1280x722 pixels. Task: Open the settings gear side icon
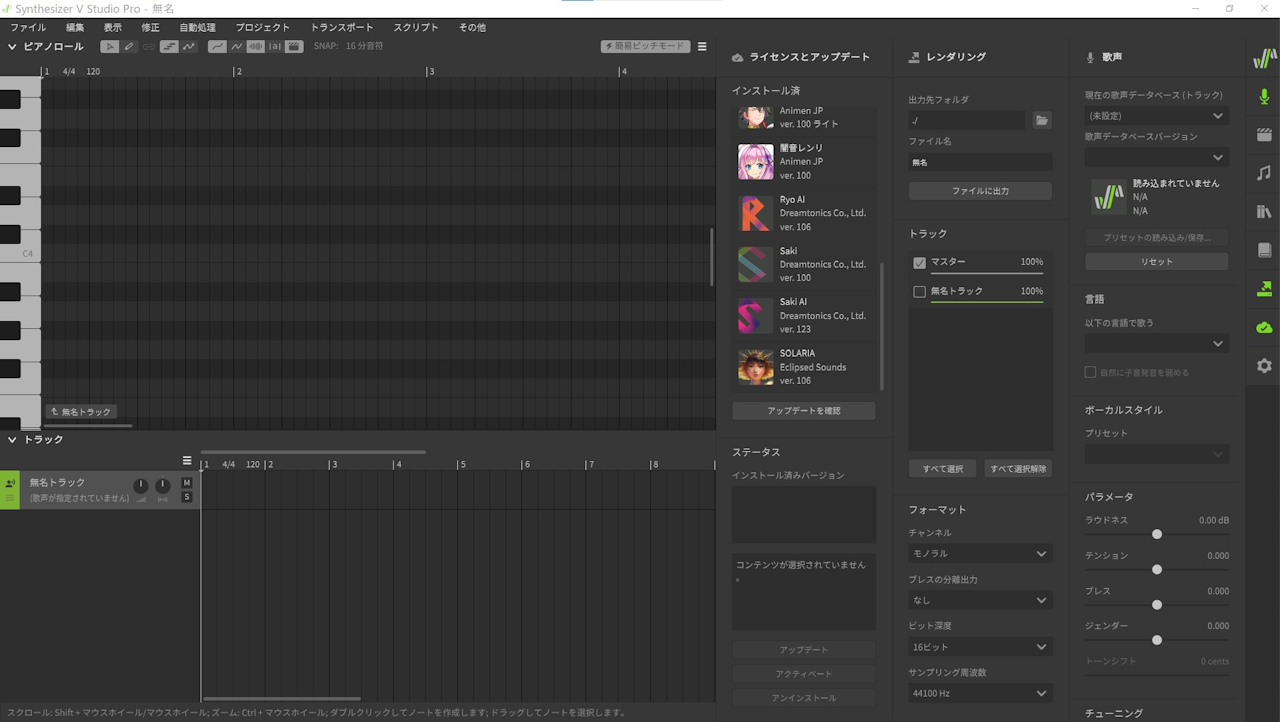(1264, 366)
